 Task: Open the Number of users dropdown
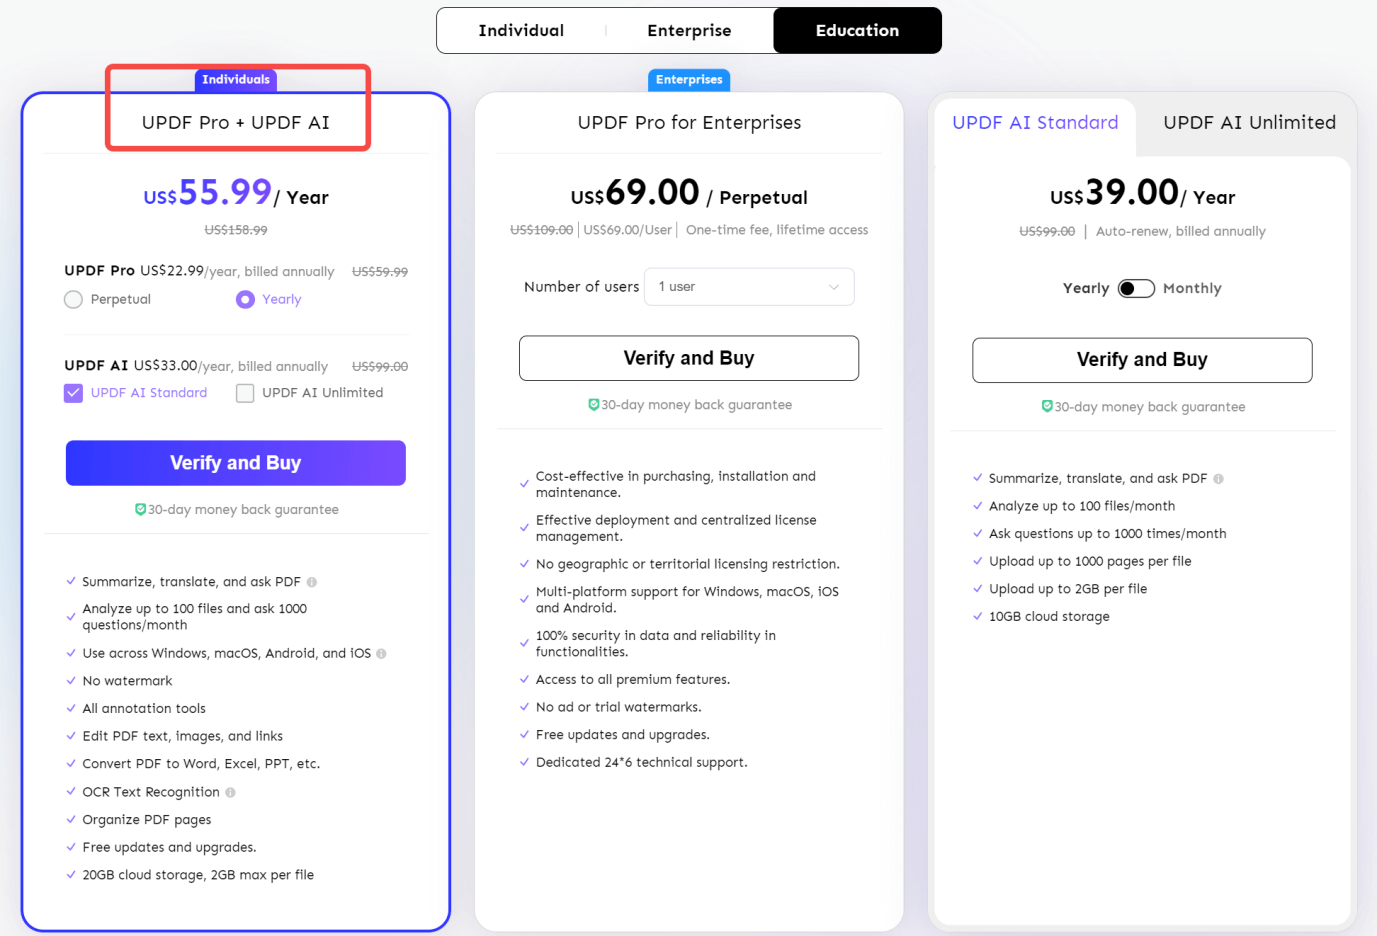point(749,287)
